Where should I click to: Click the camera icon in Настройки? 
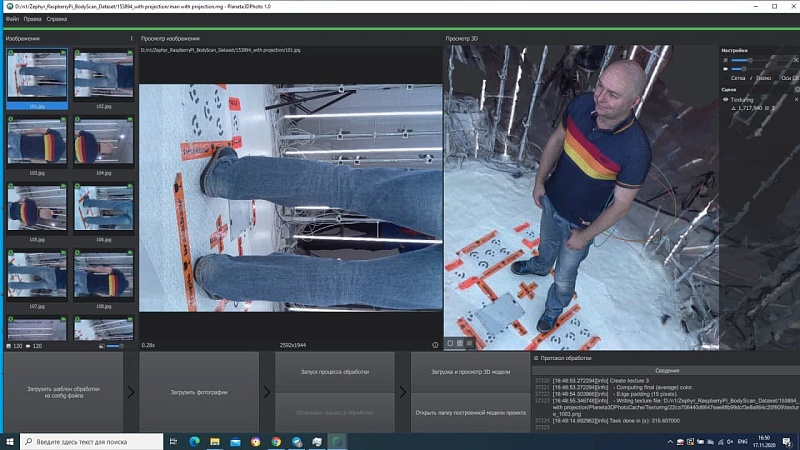point(726,68)
